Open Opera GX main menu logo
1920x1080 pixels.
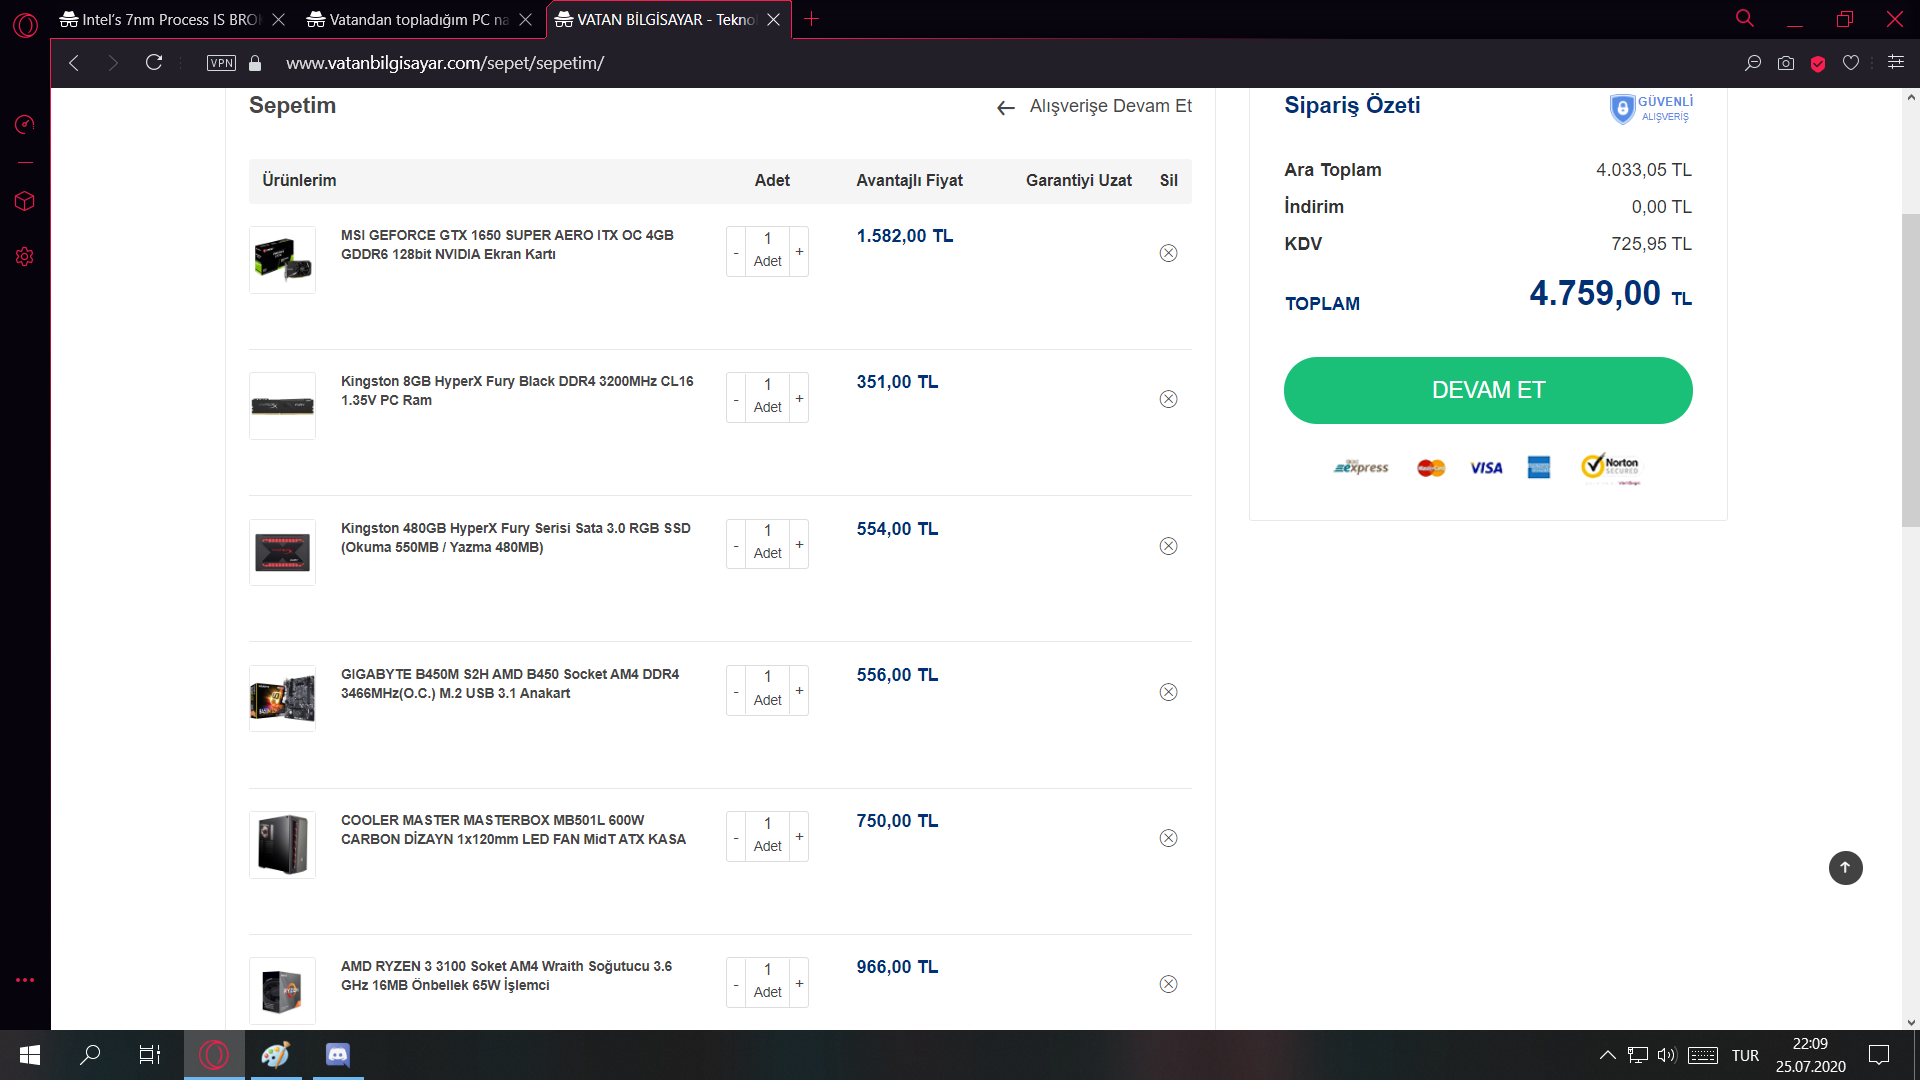coord(26,25)
